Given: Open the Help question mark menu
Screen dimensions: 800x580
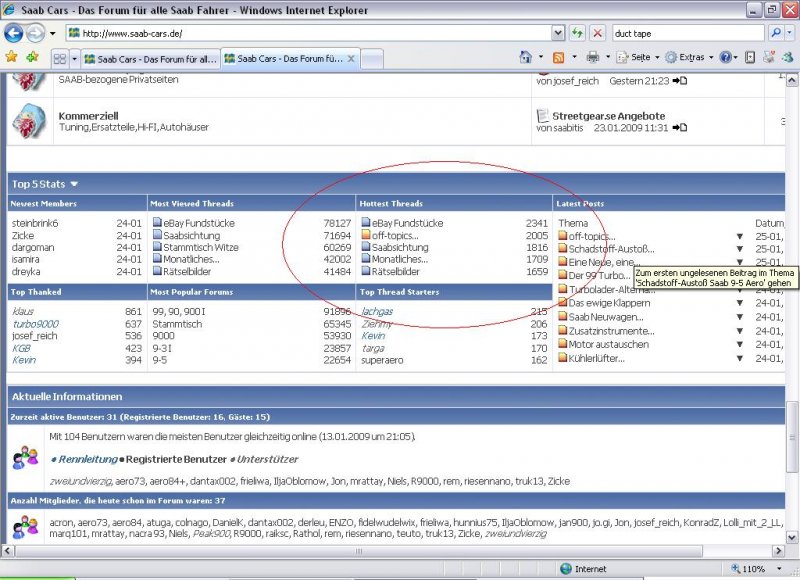Looking at the screenshot, I should click(728, 57).
